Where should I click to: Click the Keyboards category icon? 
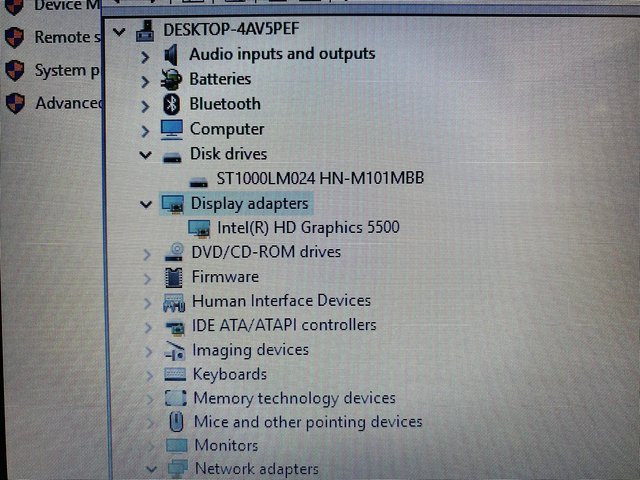[x=175, y=374]
